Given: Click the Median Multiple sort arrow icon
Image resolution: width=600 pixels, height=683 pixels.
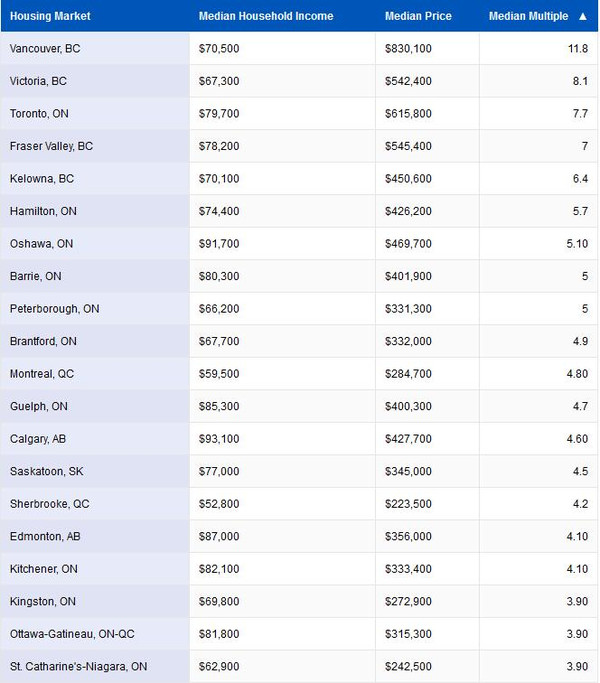Looking at the screenshot, I should (x=583, y=17).
